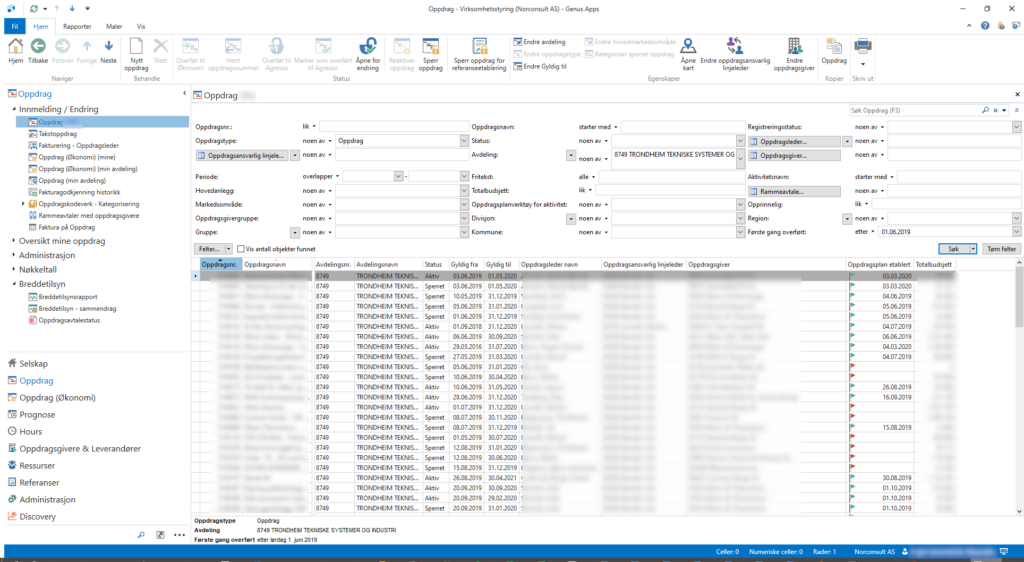Click the Tøm felter button
This screenshot has width=1024, height=562.
point(1001,248)
